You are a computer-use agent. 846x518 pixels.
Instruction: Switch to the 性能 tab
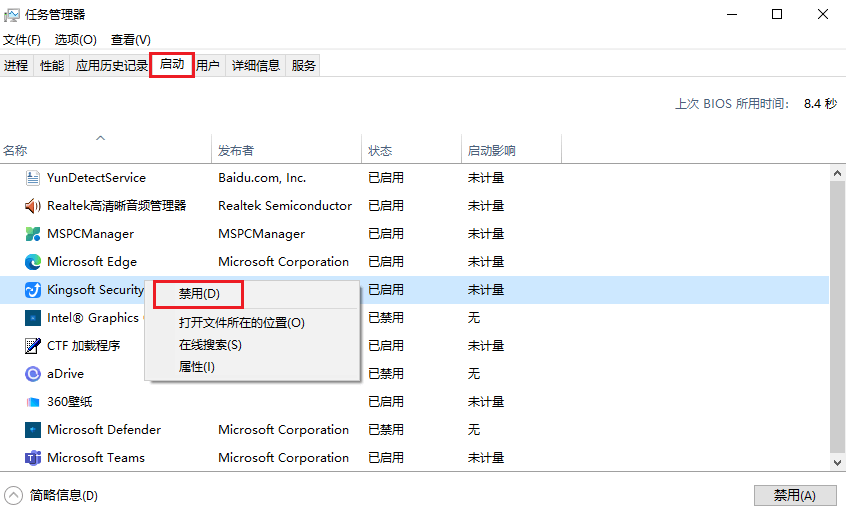click(x=52, y=66)
